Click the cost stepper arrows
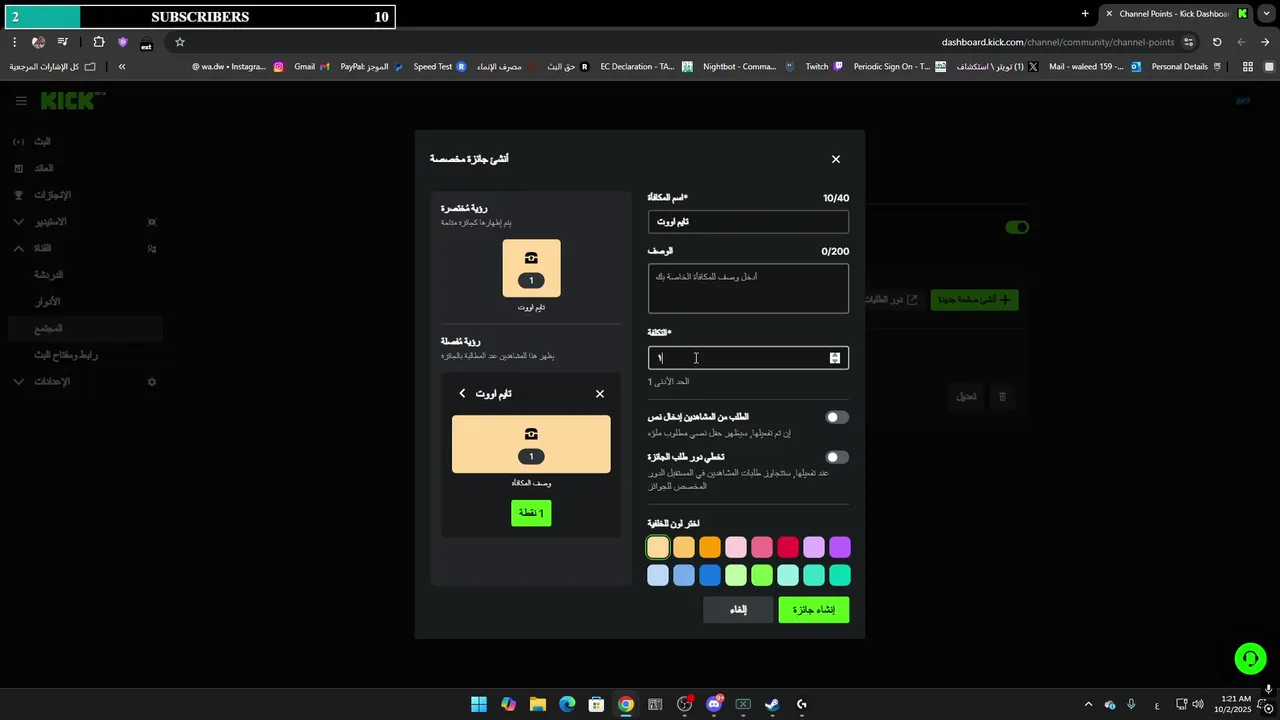The width and height of the screenshot is (1280, 720). point(835,358)
